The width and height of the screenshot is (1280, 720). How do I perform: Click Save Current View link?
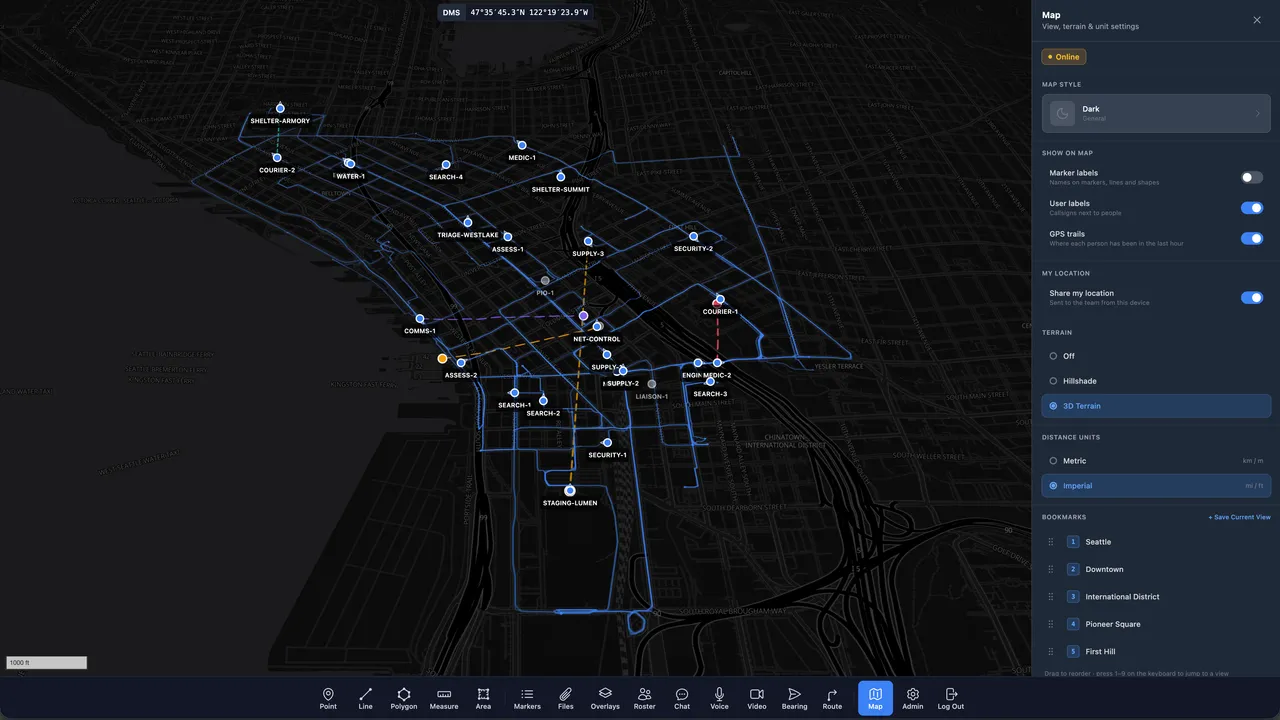click(x=1239, y=517)
